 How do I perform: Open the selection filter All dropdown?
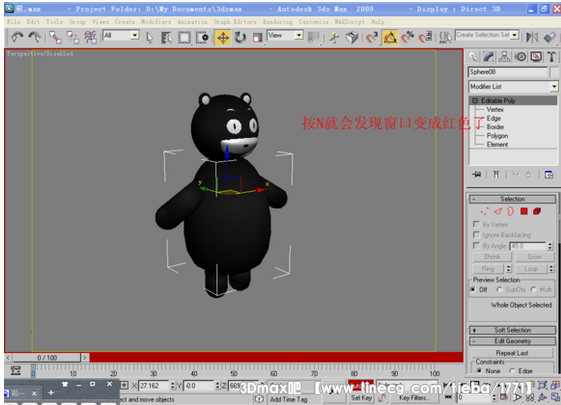(x=135, y=35)
